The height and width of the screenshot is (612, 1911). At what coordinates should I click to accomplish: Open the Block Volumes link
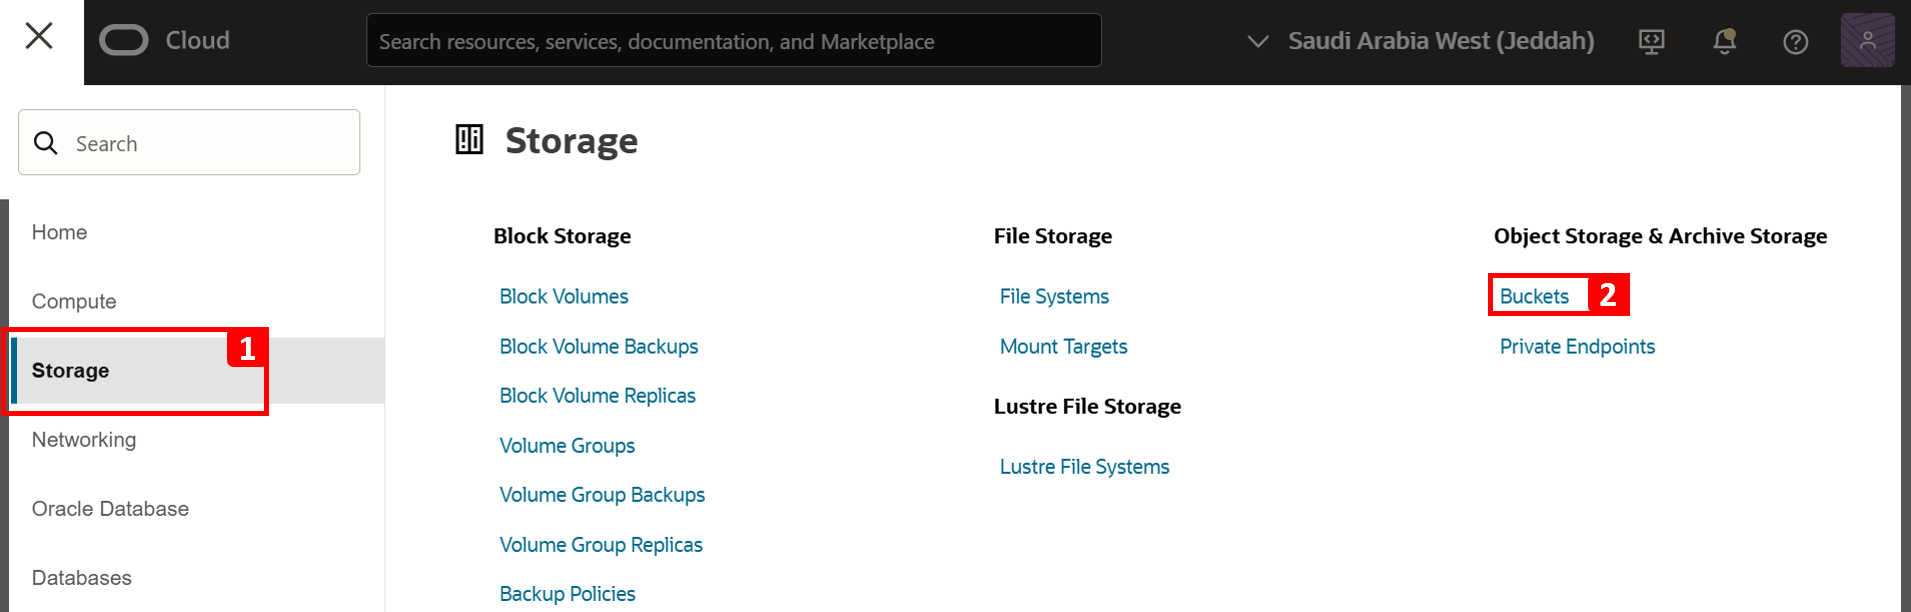tap(564, 296)
